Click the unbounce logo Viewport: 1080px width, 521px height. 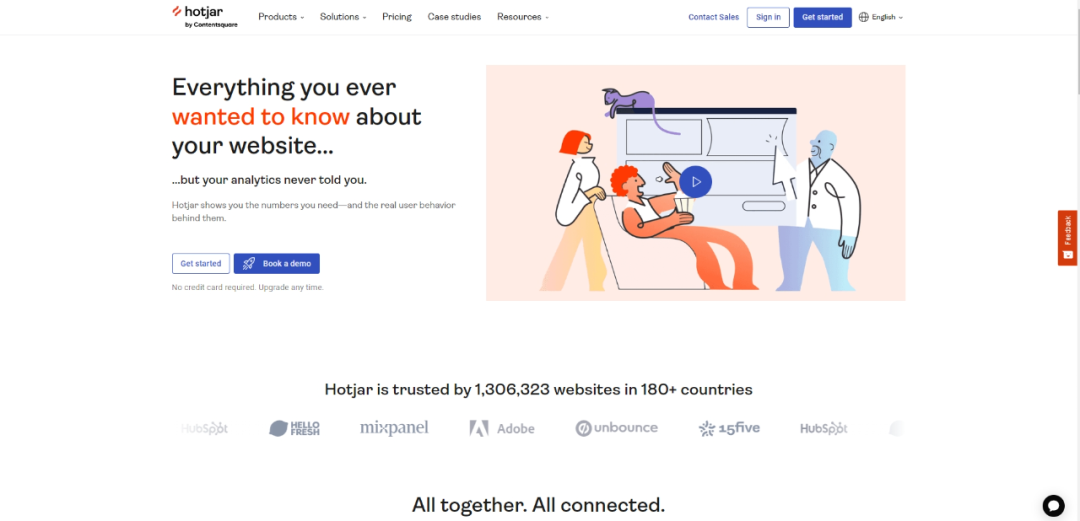point(616,428)
